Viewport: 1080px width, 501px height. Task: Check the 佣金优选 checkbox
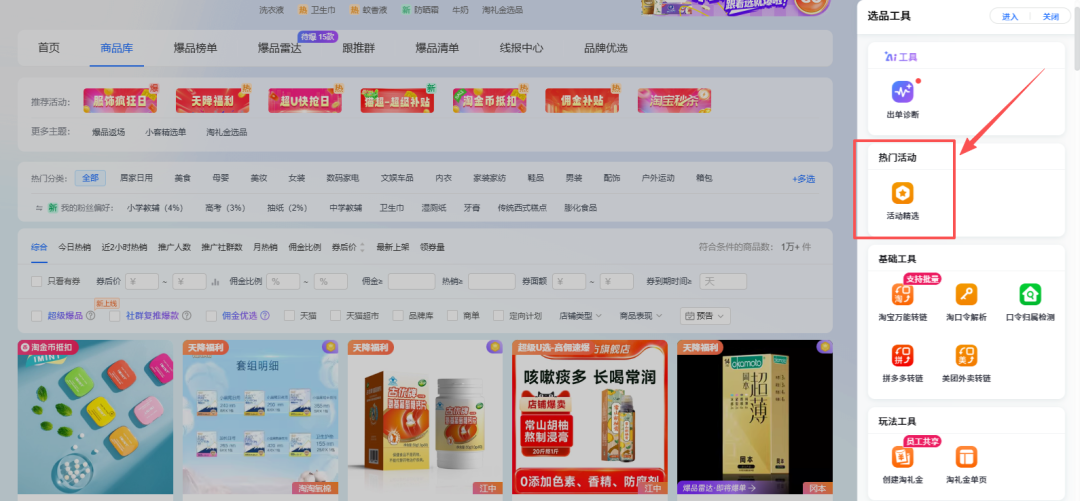pyautogui.click(x=211, y=316)
